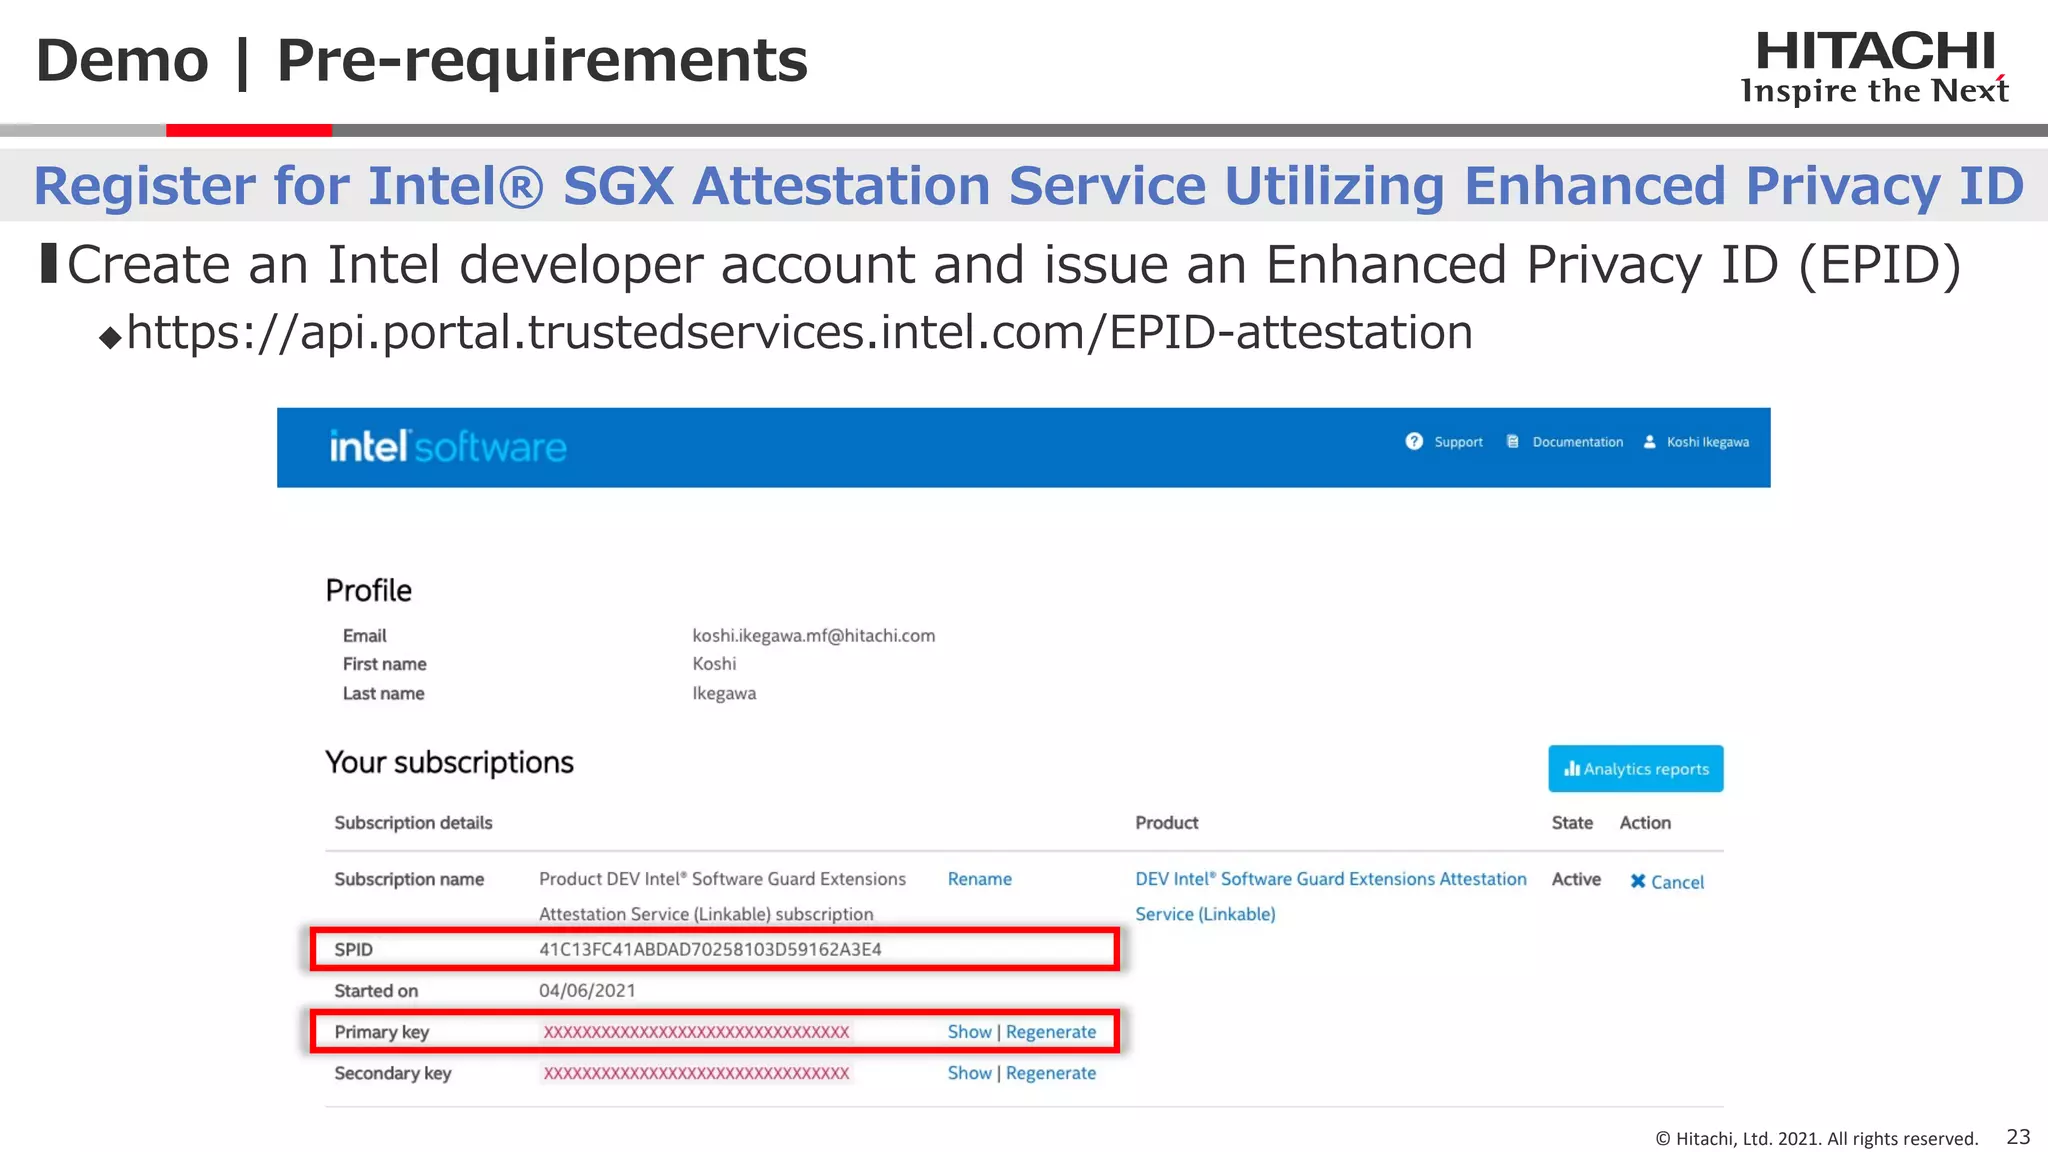2048x1152 pixels.
Task: Open DEV Intel Software Guard Extensions Attestation product link
Action: point(1330,896)
